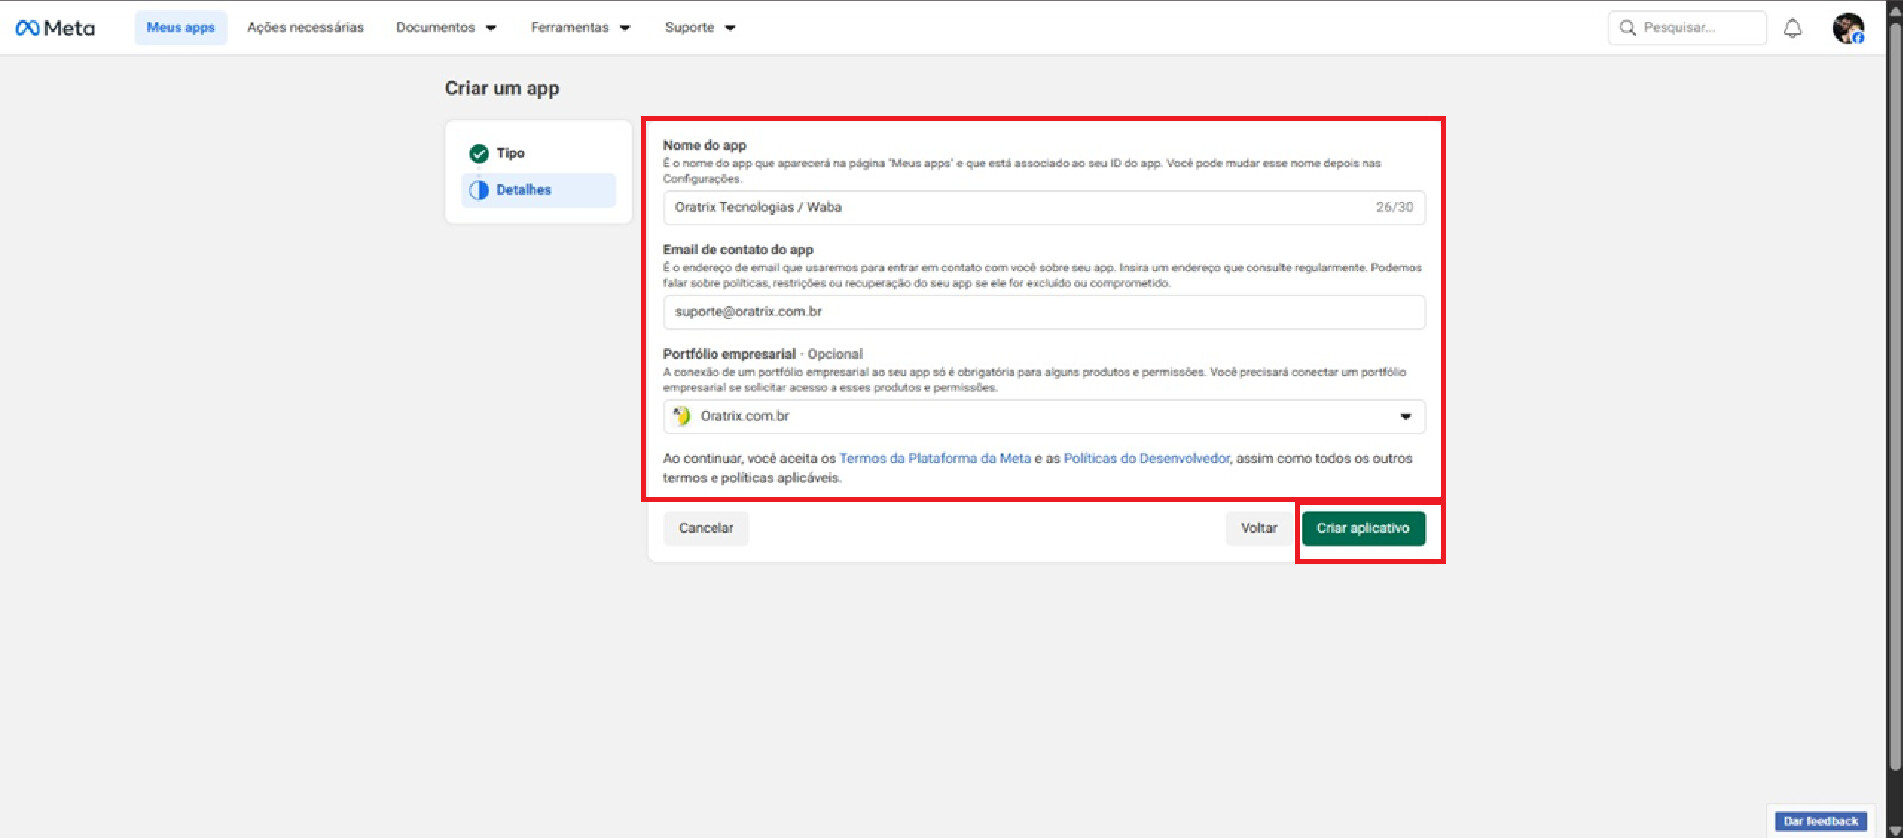Go to the Meus apps tab

point(181,28)
